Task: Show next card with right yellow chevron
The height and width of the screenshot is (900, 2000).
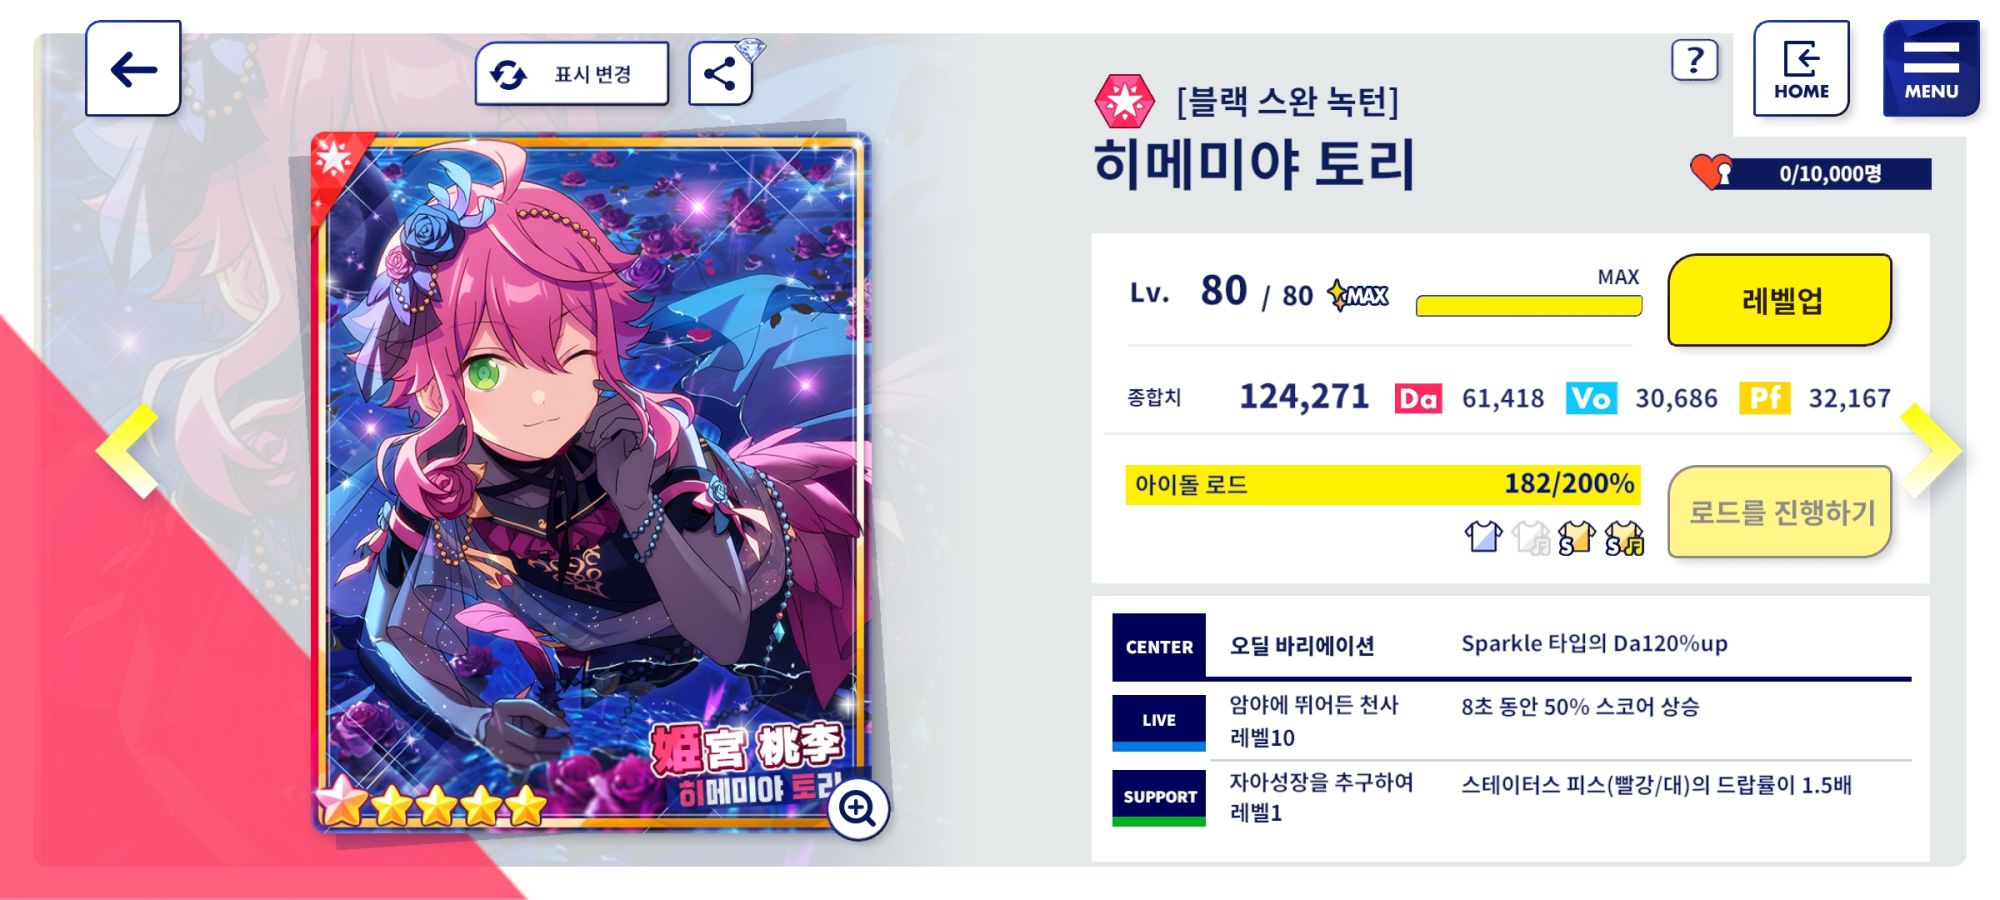Action: click(x=1931, y=450)
